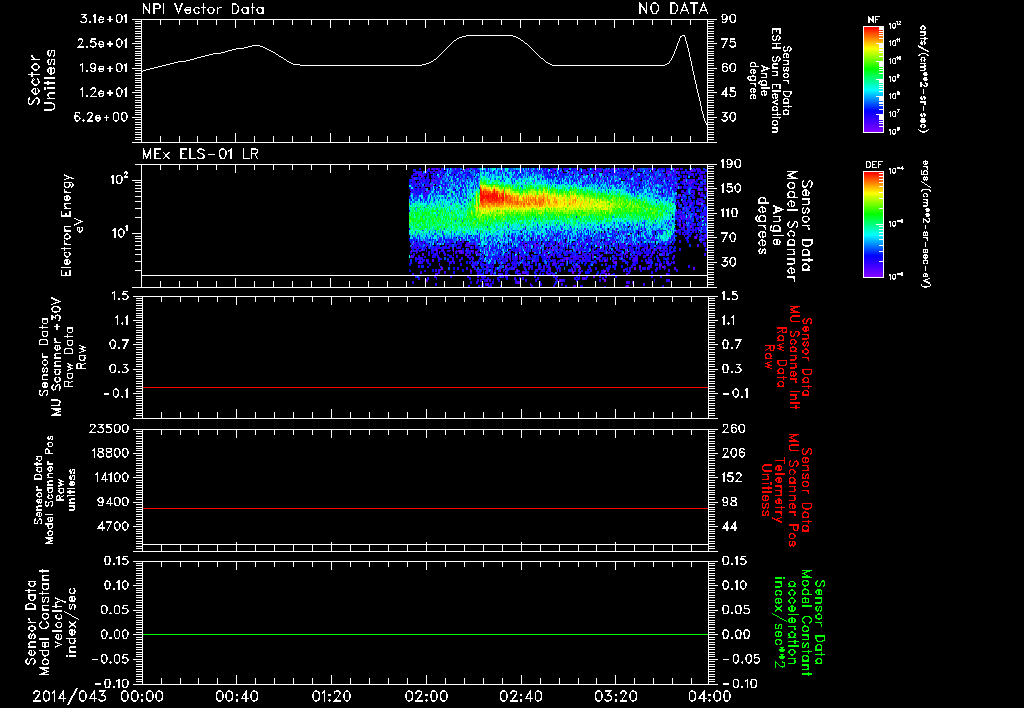The height and width of the screenshot is (708, 1024).
Task: Click the "04:00" time axis label
Action: click(709, 696)
